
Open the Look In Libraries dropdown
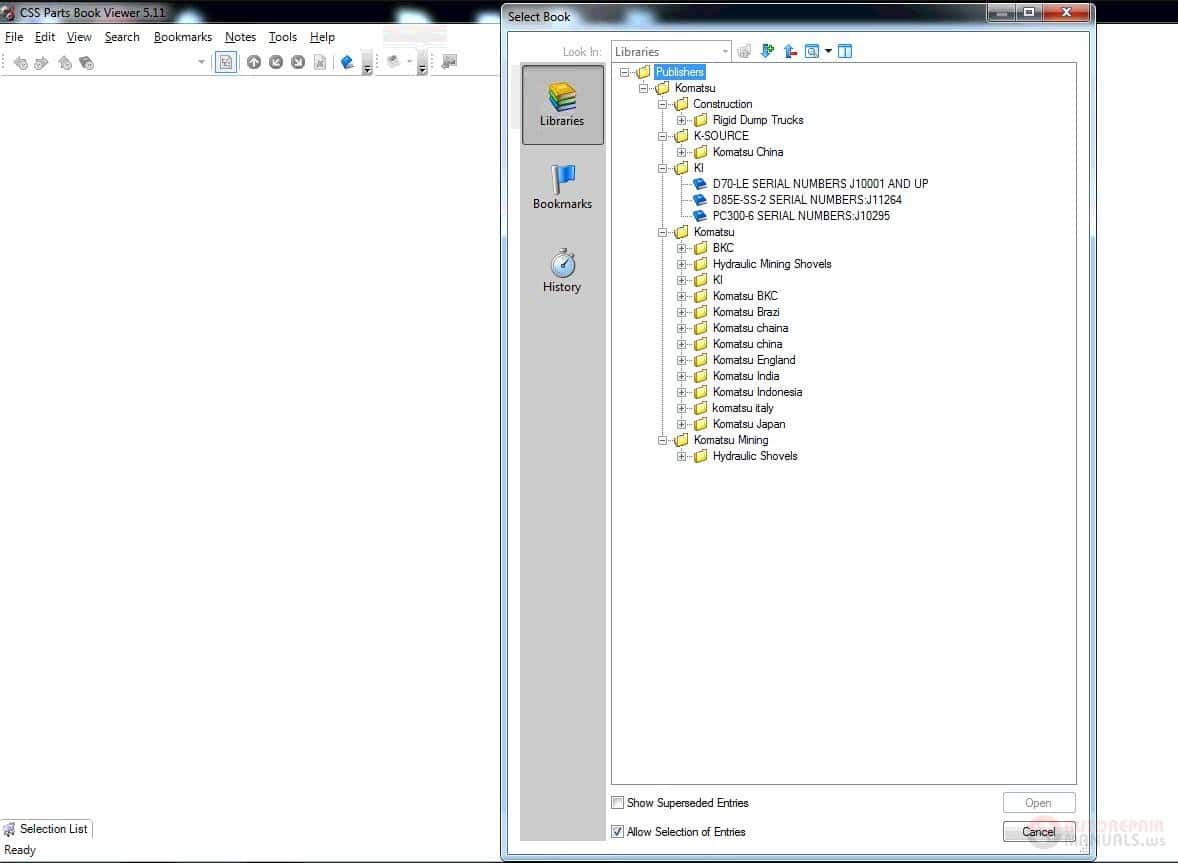point(671,51)
